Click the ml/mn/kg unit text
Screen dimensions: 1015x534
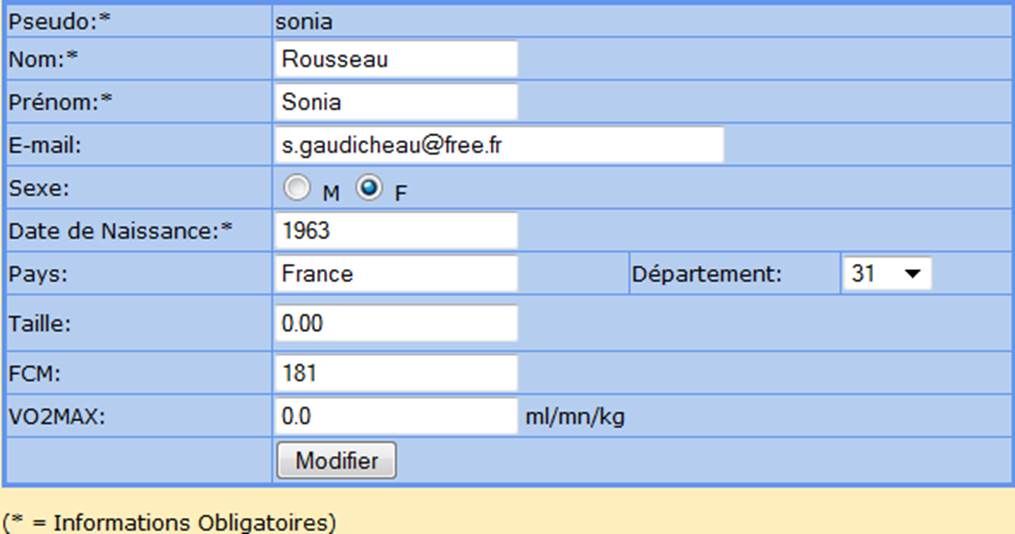[575, 417]
